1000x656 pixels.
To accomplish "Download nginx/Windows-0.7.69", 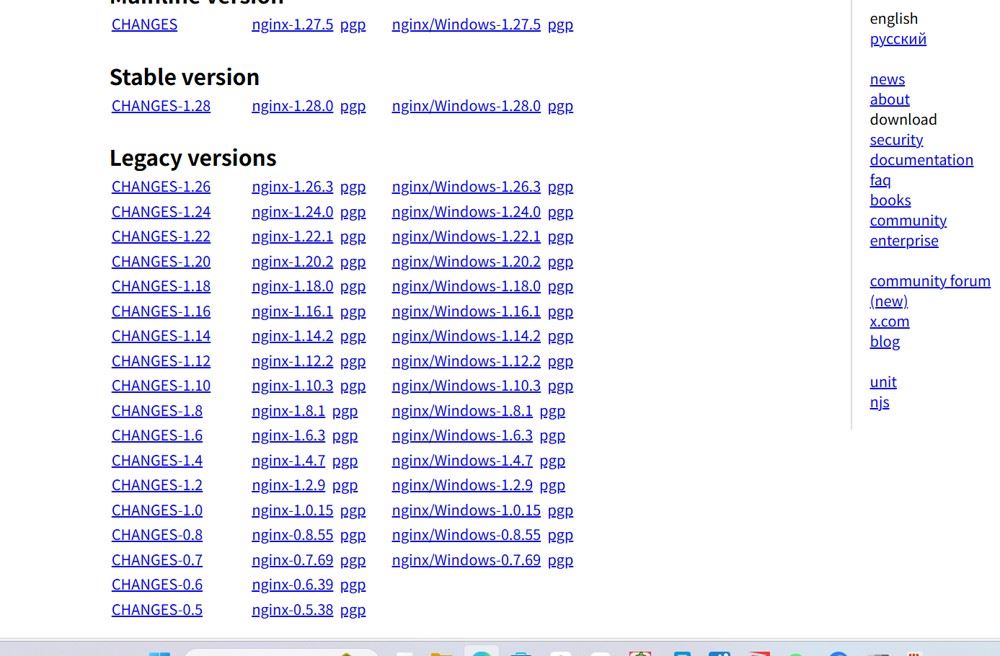I will point(466,560).
